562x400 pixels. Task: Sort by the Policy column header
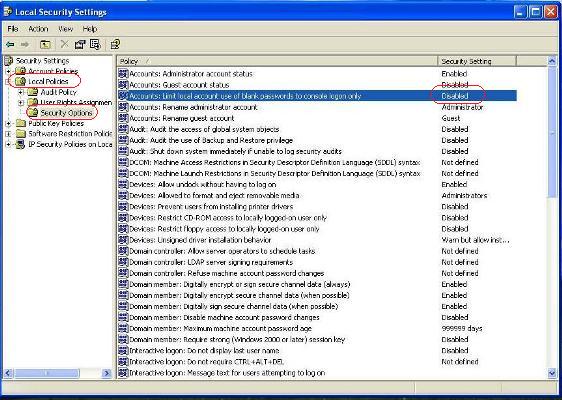(277, 61)
